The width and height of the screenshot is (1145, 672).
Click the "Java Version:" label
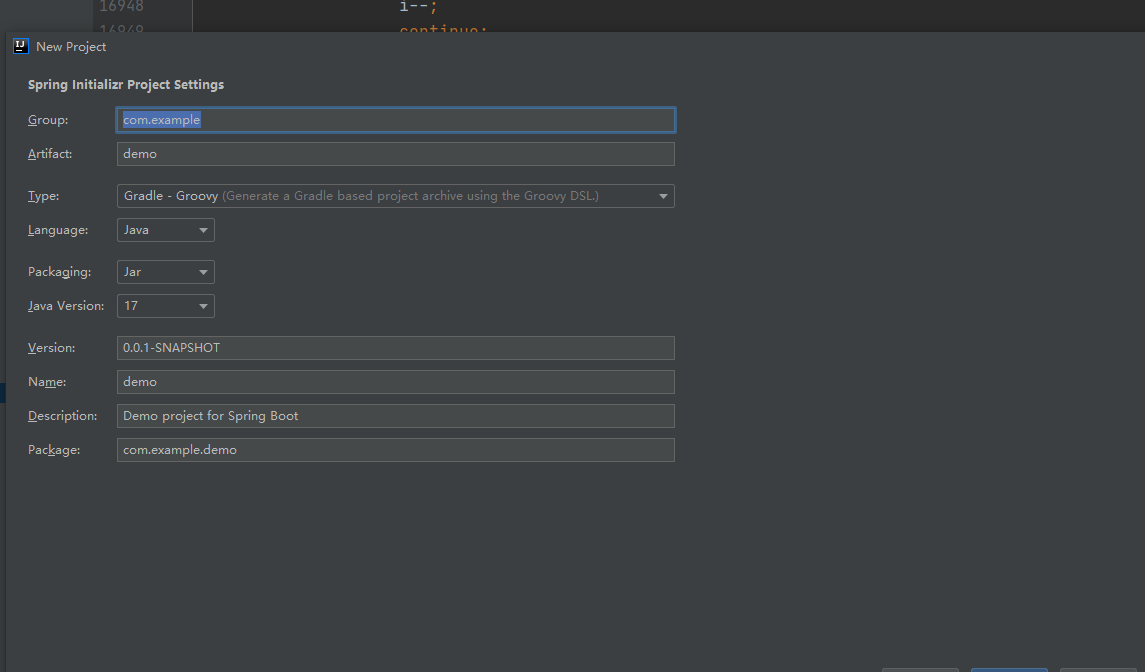(x=66, y=306)
